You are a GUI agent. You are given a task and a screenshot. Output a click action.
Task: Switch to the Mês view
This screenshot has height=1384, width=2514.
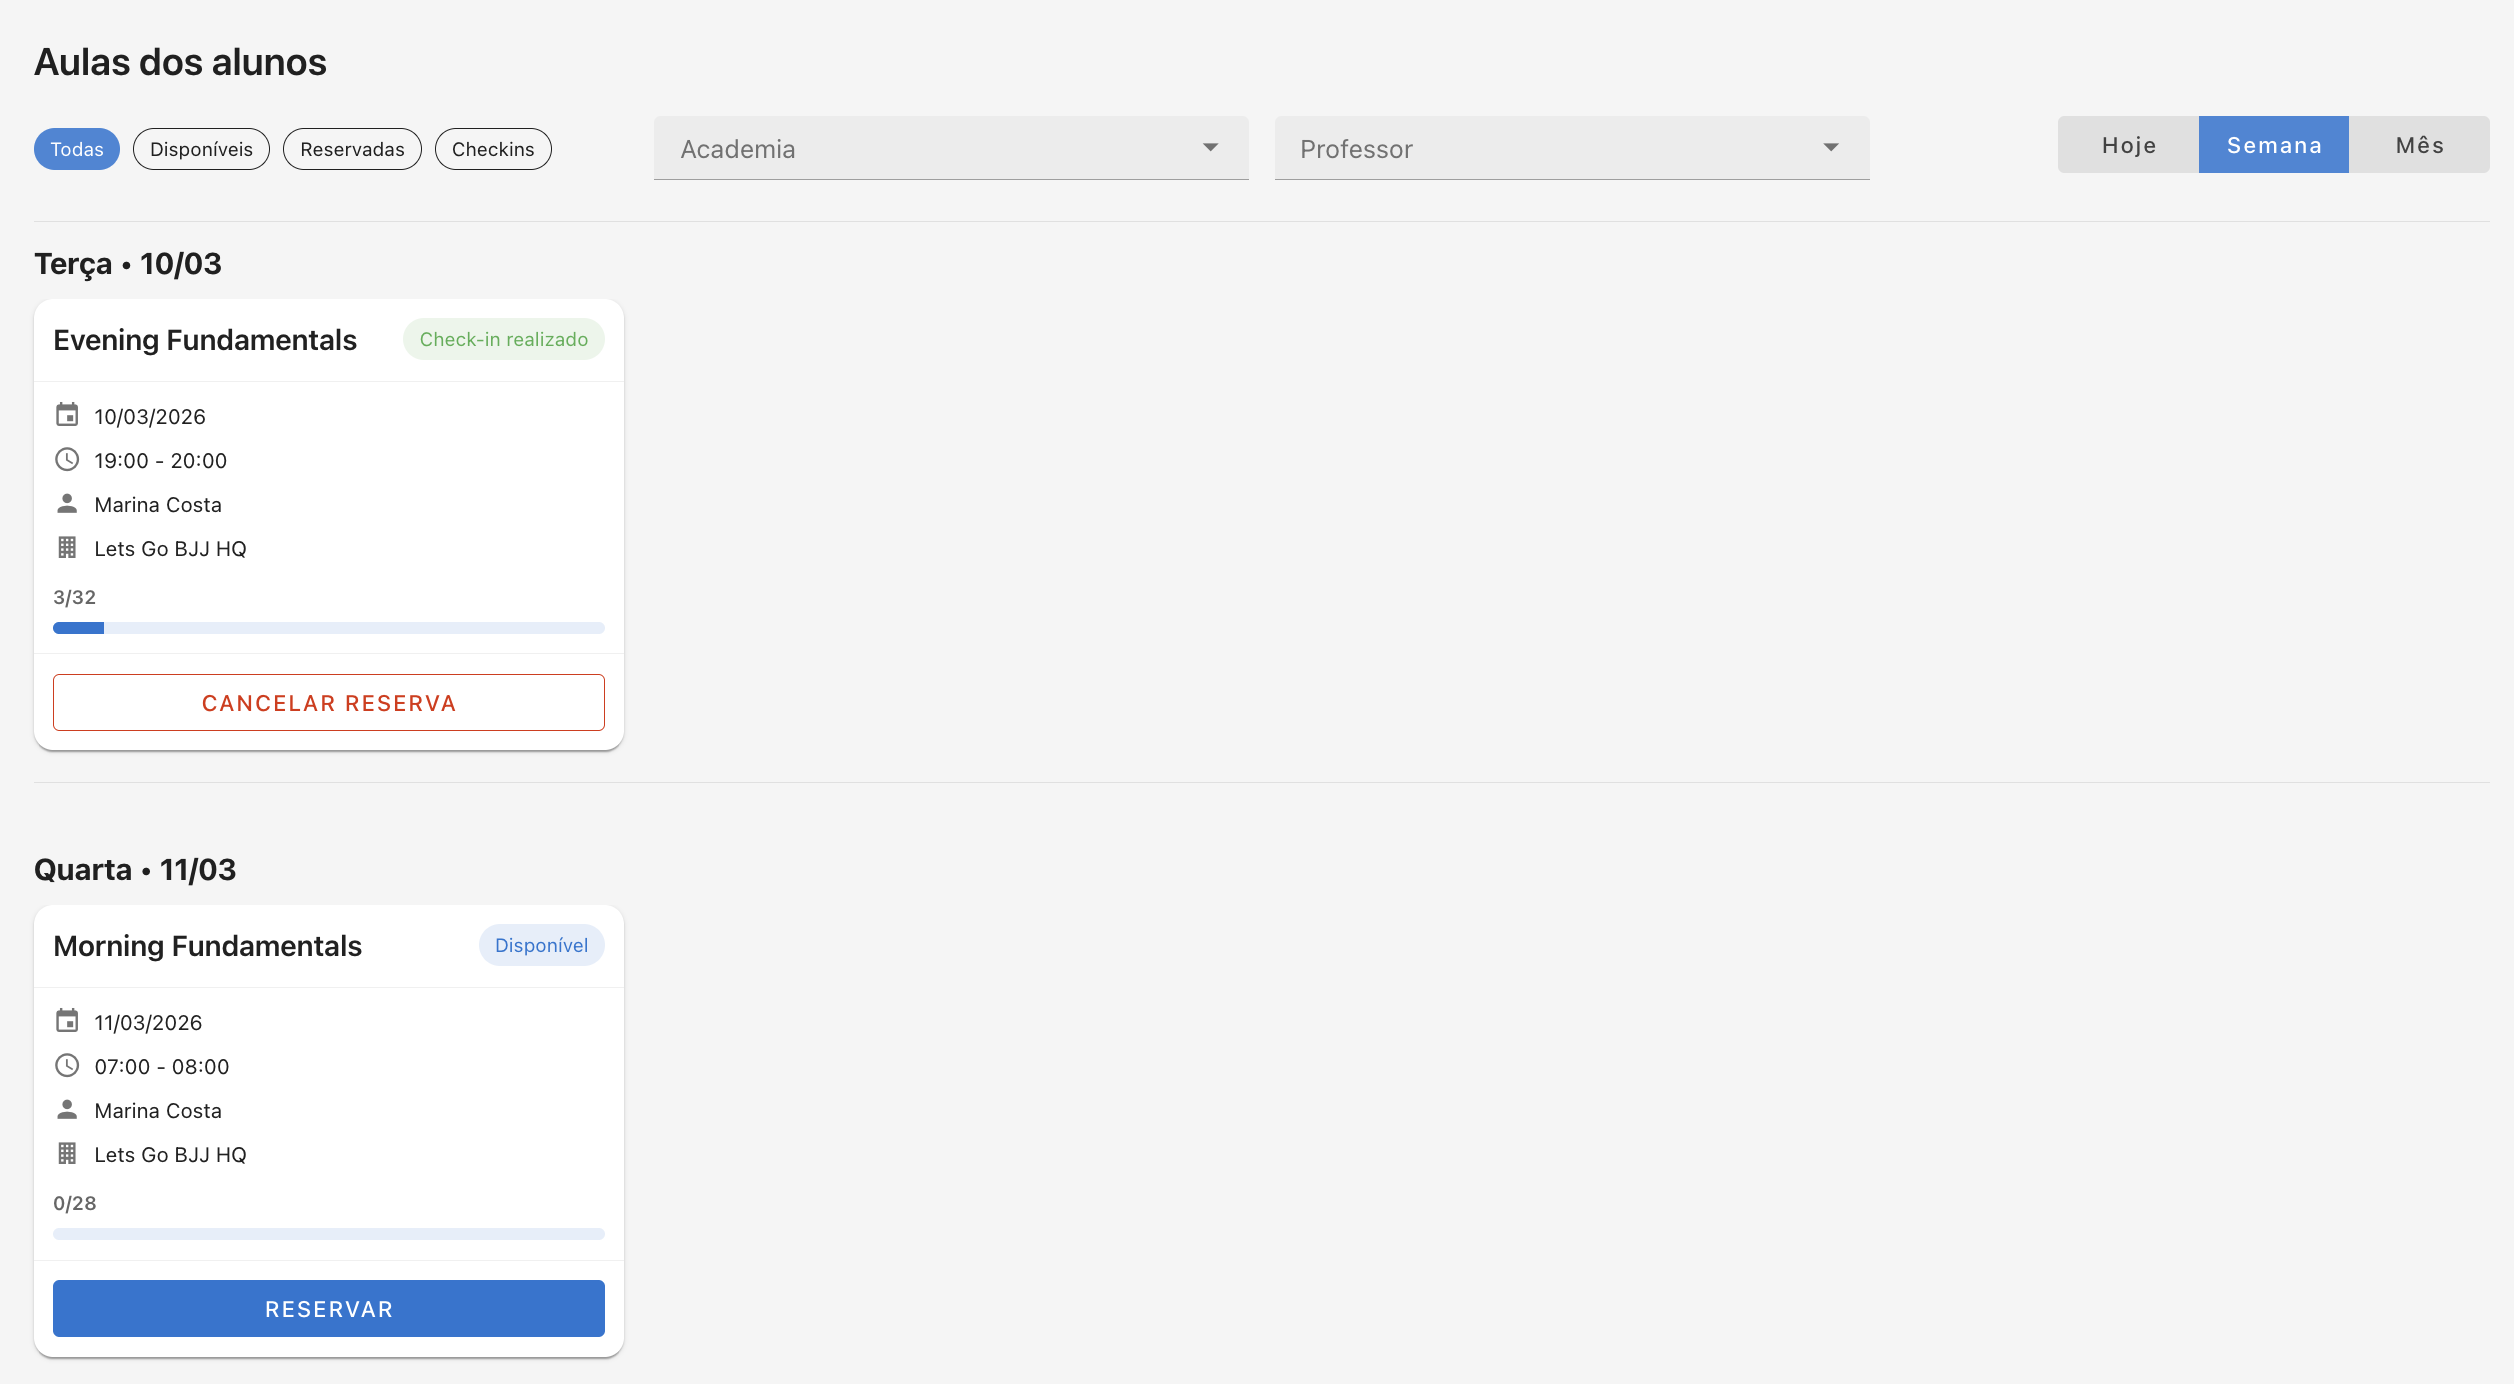pos(2419,144)
